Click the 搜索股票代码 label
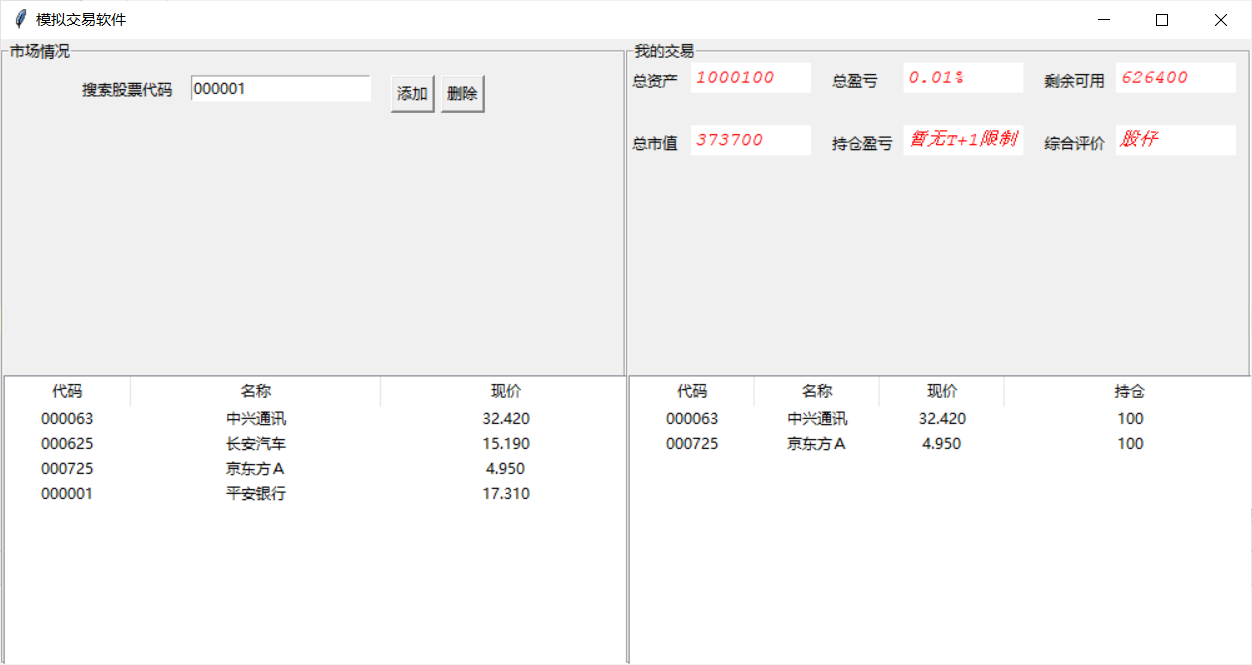This screenshot has height=665, width=1252. point(127,90)
